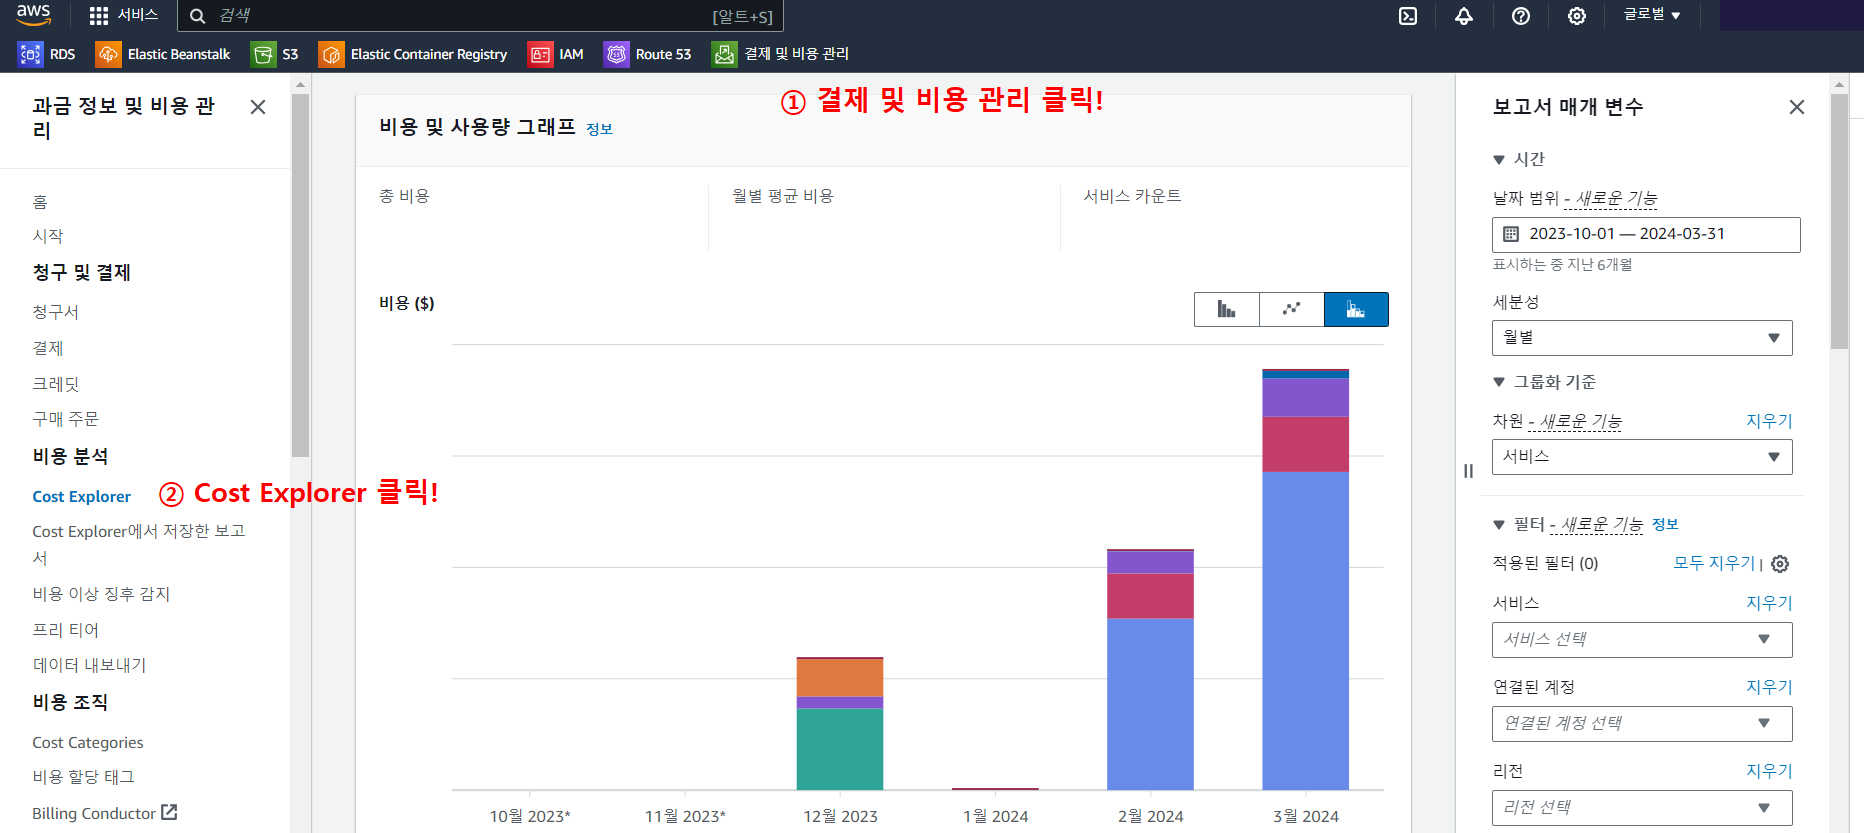Click the calendar icon in date range
This screenshot has width=1864, height=833.
coord(1511,234)
